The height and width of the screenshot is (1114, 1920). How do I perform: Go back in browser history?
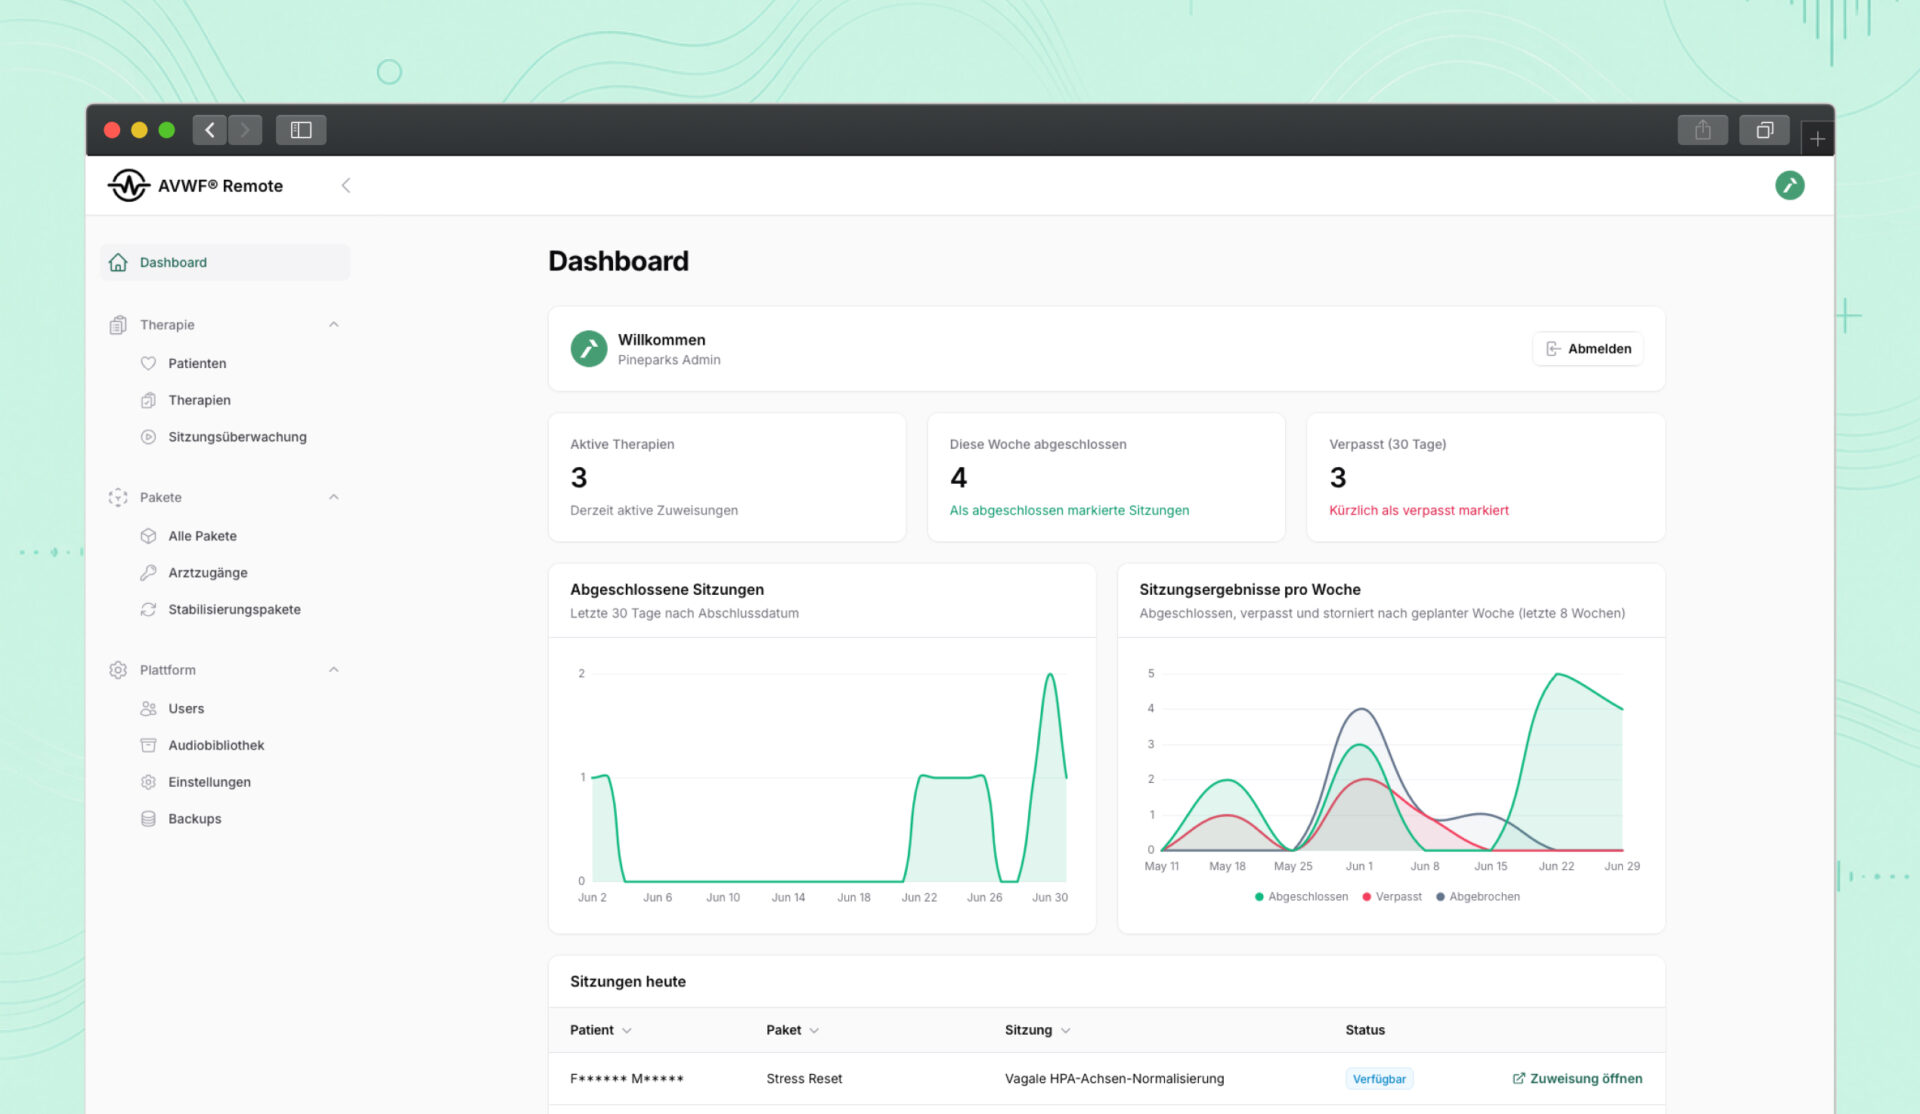210,130
